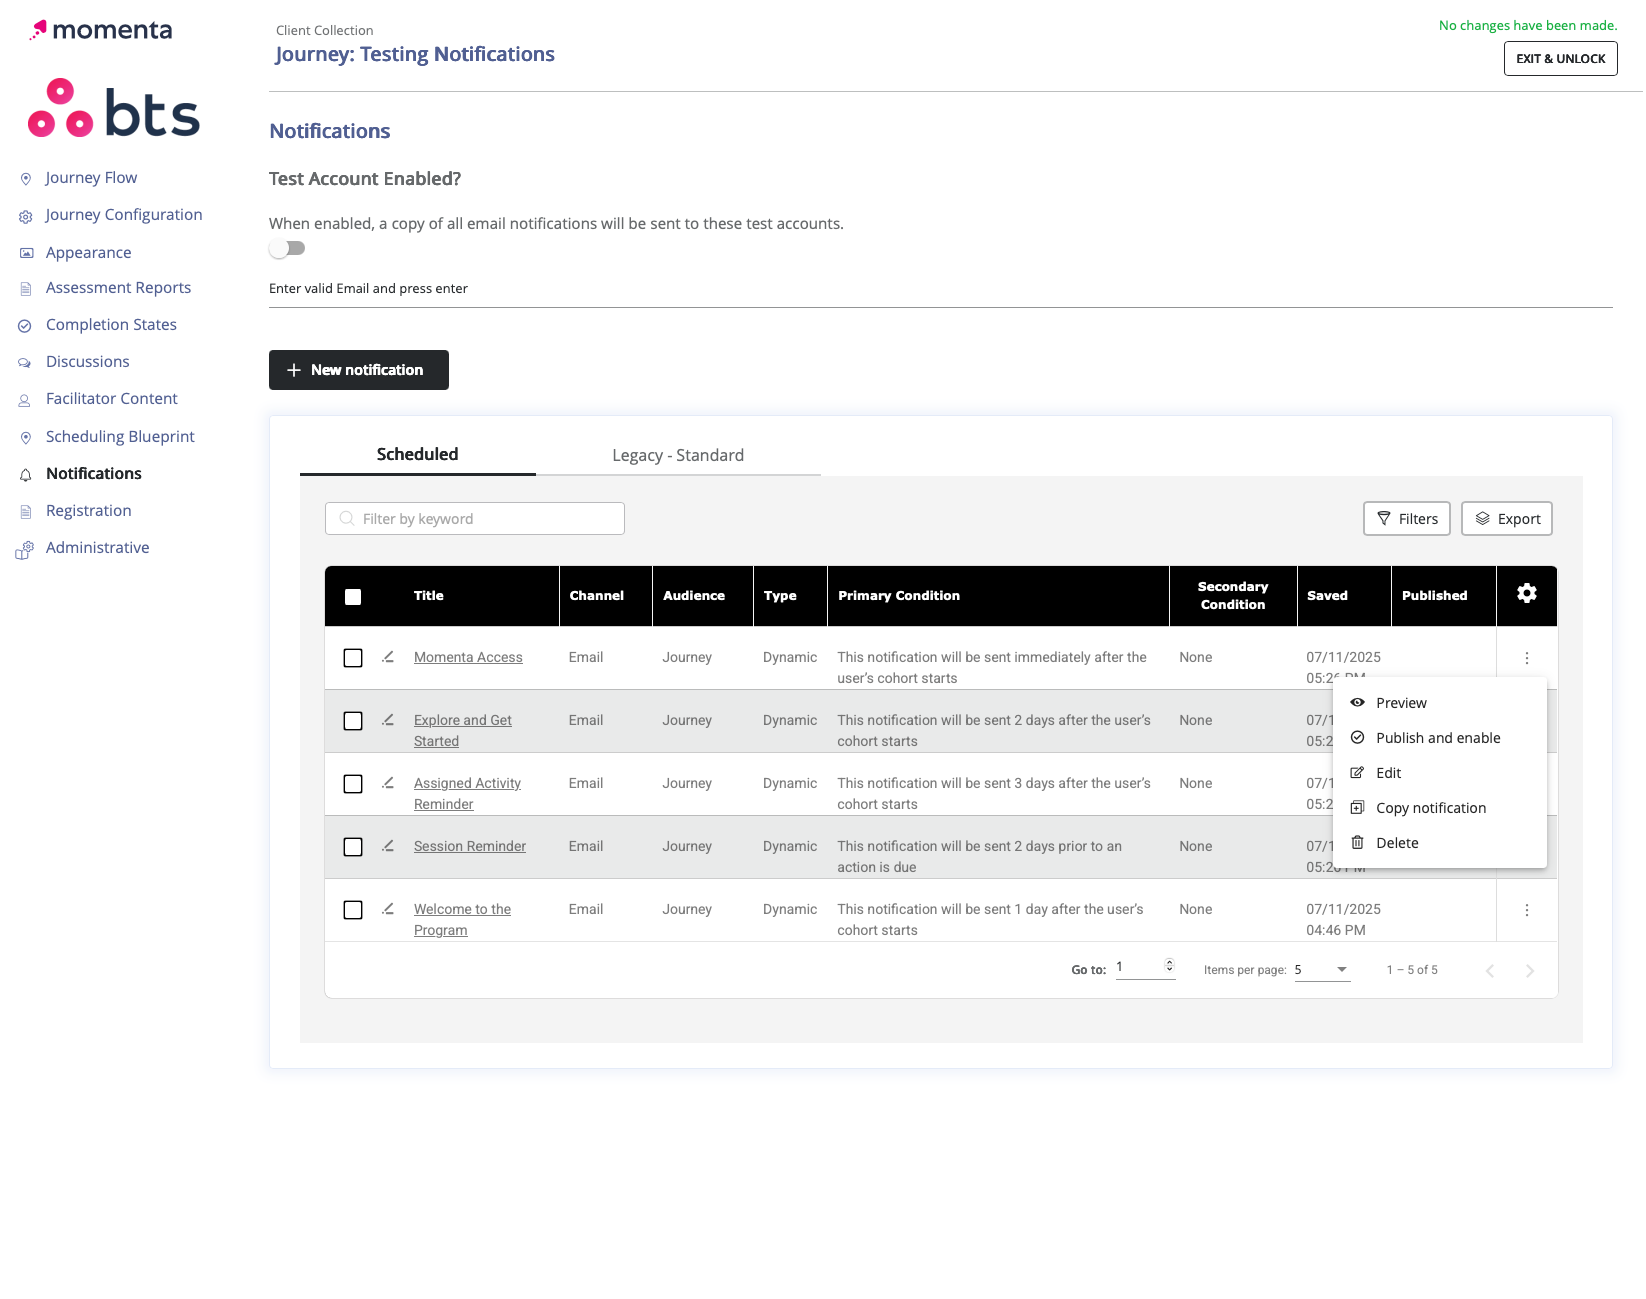Switch to the Legacy - Standard tab
The width and height of the screenshot is (1646, 1299).
point(678,455)
